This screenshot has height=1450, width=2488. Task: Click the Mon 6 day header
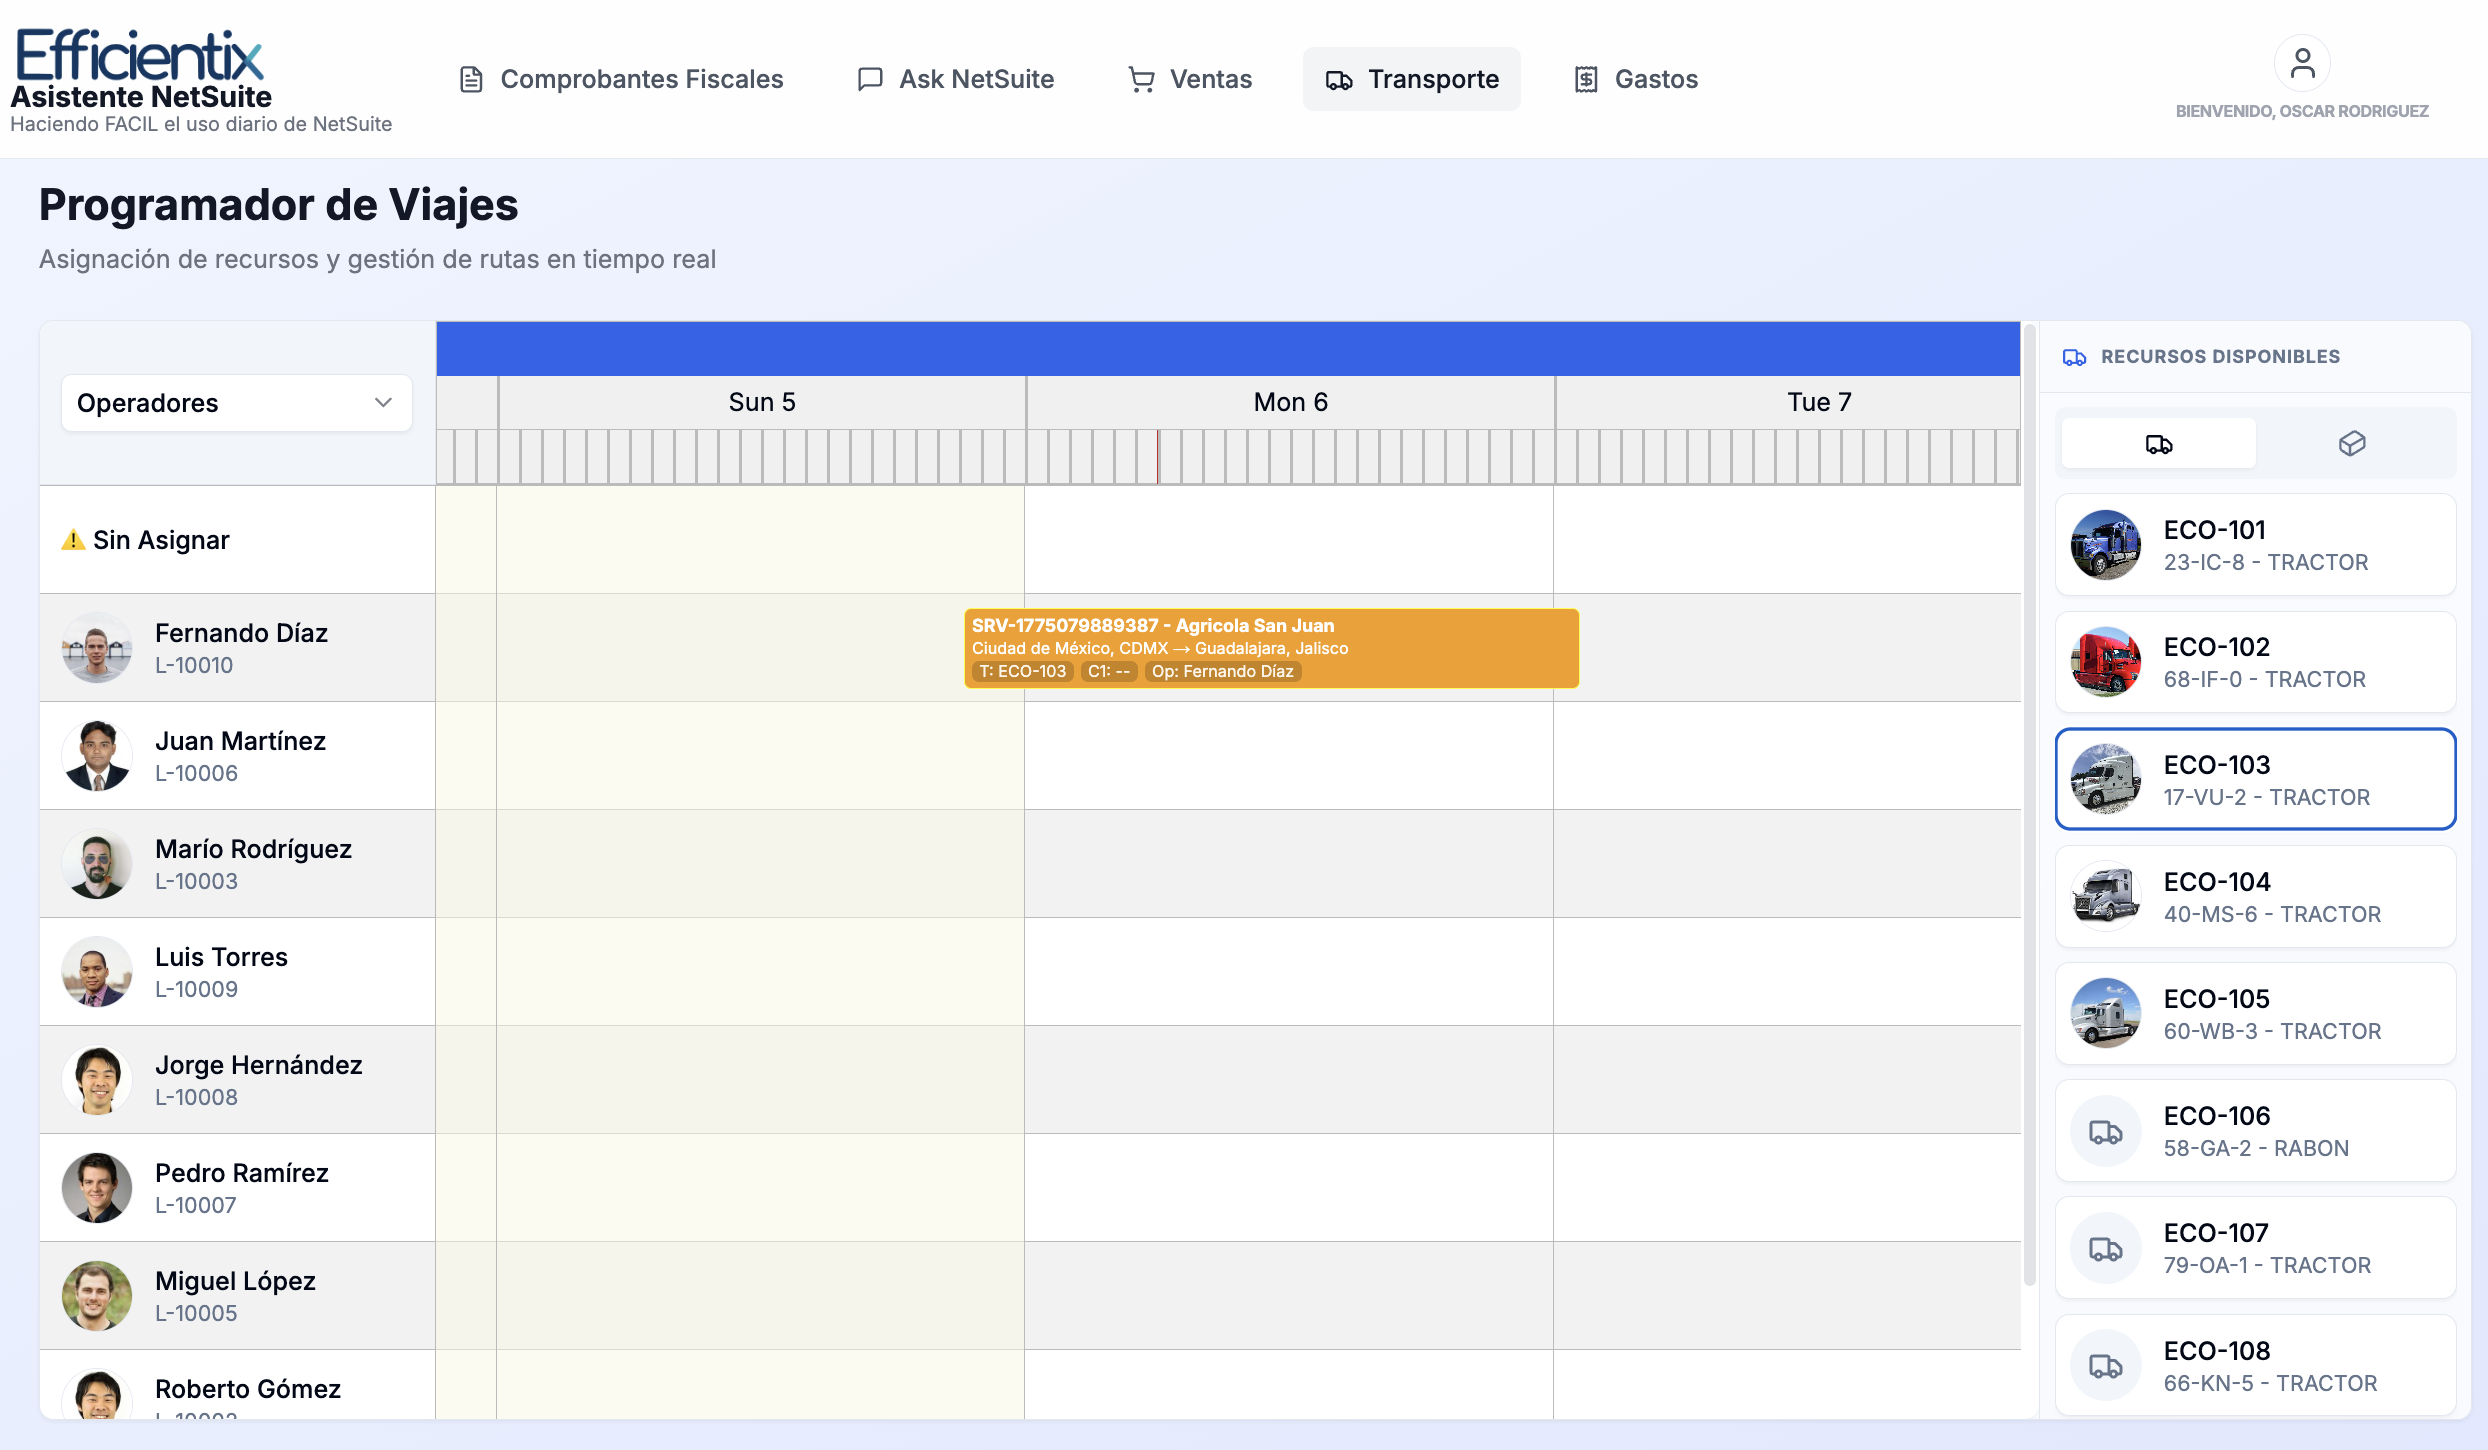click(1291, 402)
